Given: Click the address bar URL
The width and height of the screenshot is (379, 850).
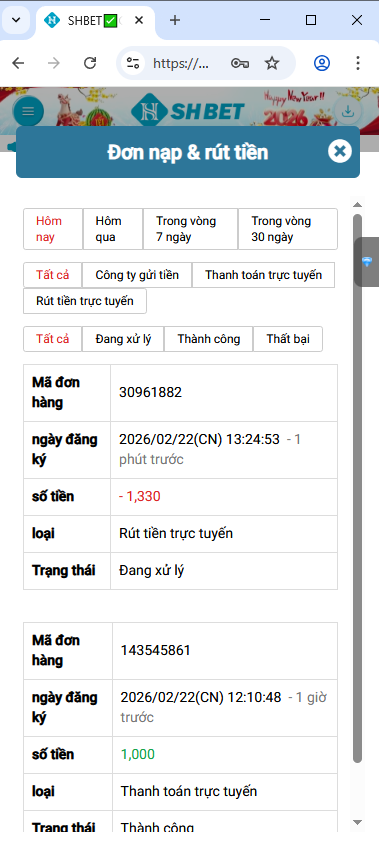Looking at the screenshot, I should (181, 63).
